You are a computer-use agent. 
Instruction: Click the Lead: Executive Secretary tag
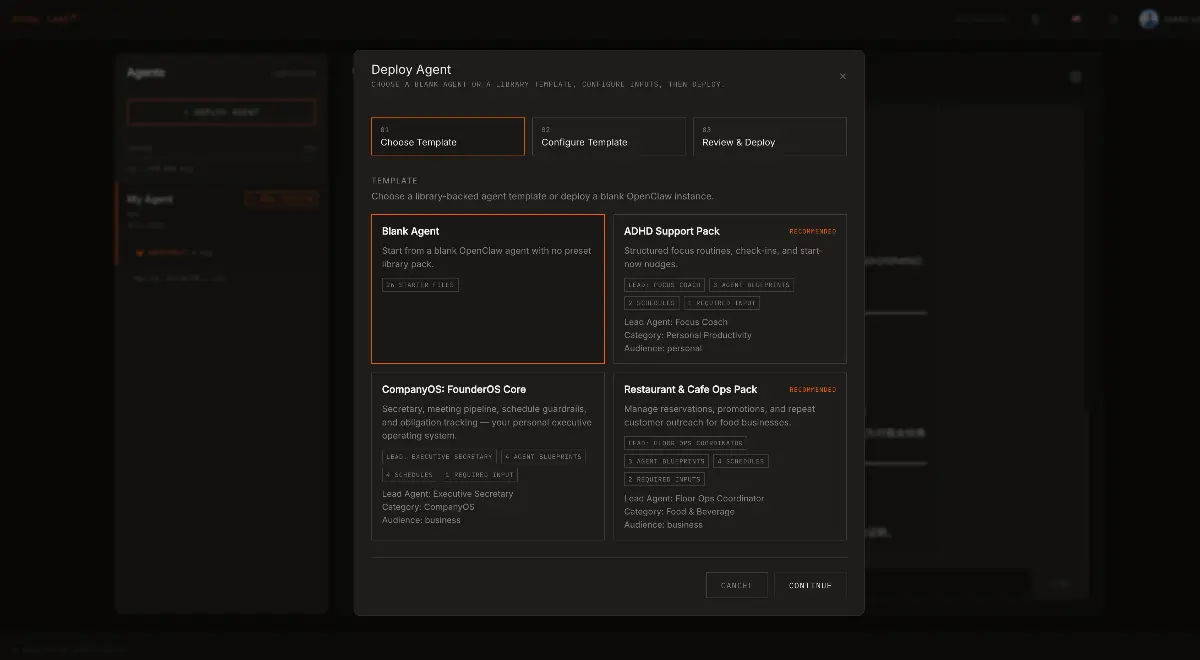point(439,456)
